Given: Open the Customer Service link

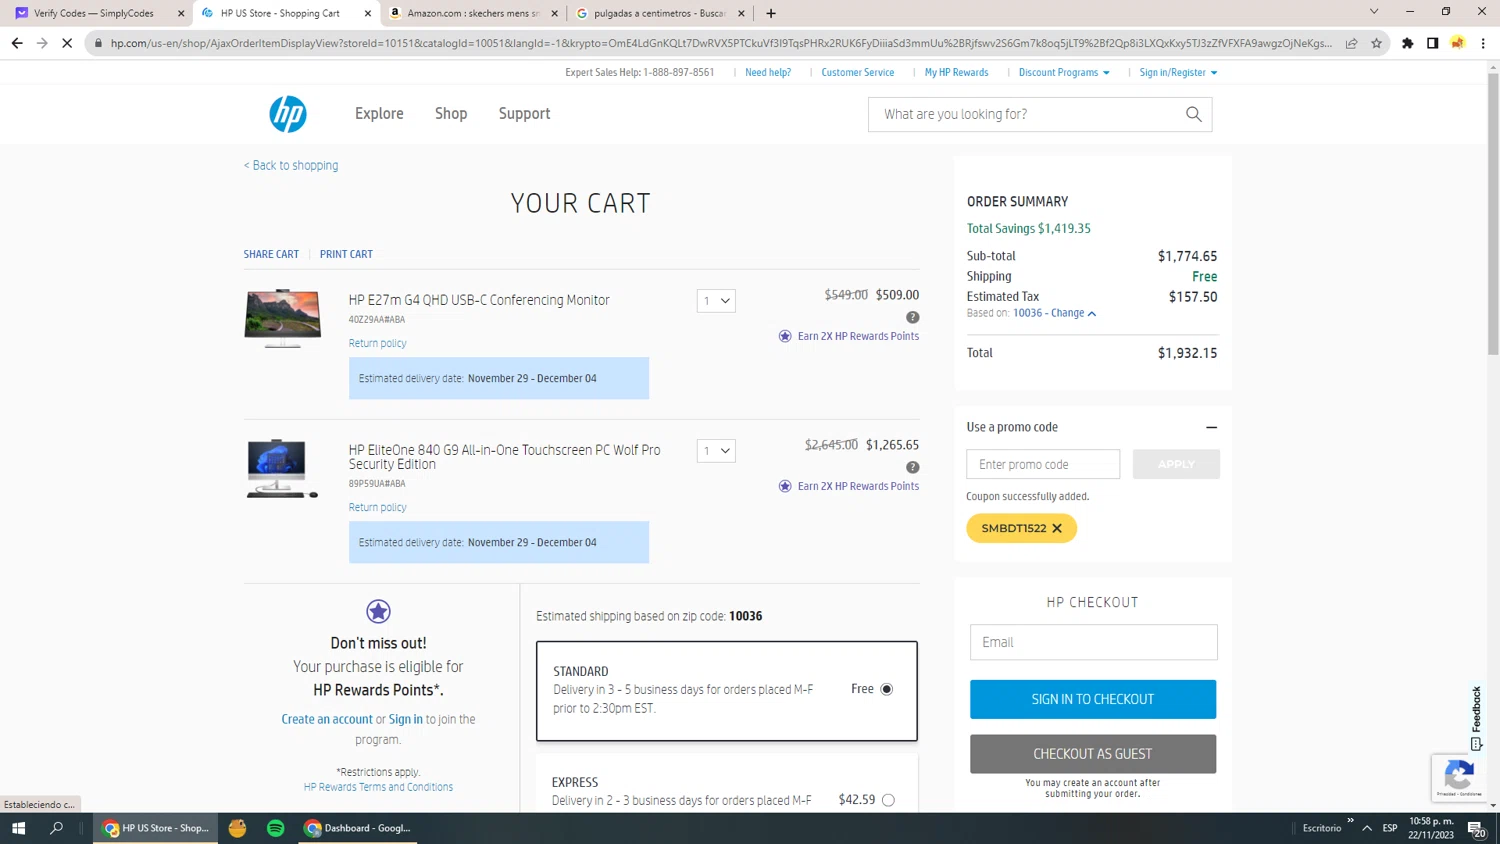Looking at the screenshot, I should (x=858, y=73).
